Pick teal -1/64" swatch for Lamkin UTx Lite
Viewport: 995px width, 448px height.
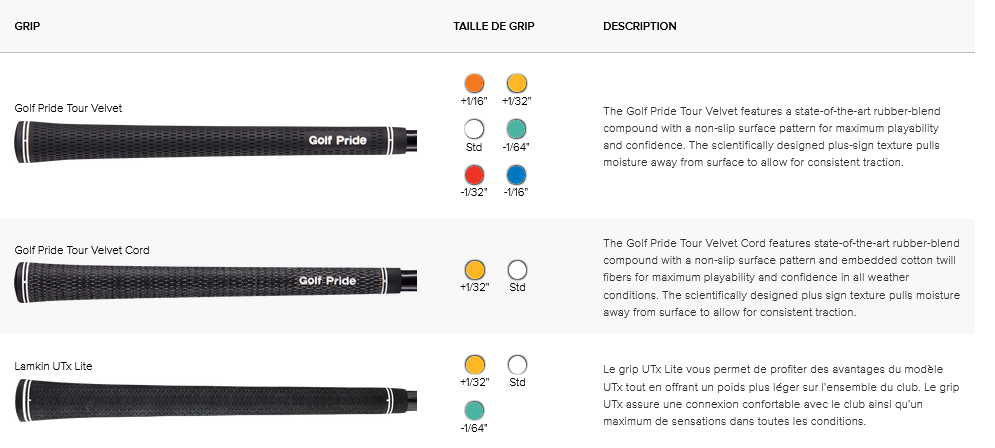[x=474, y=411]
